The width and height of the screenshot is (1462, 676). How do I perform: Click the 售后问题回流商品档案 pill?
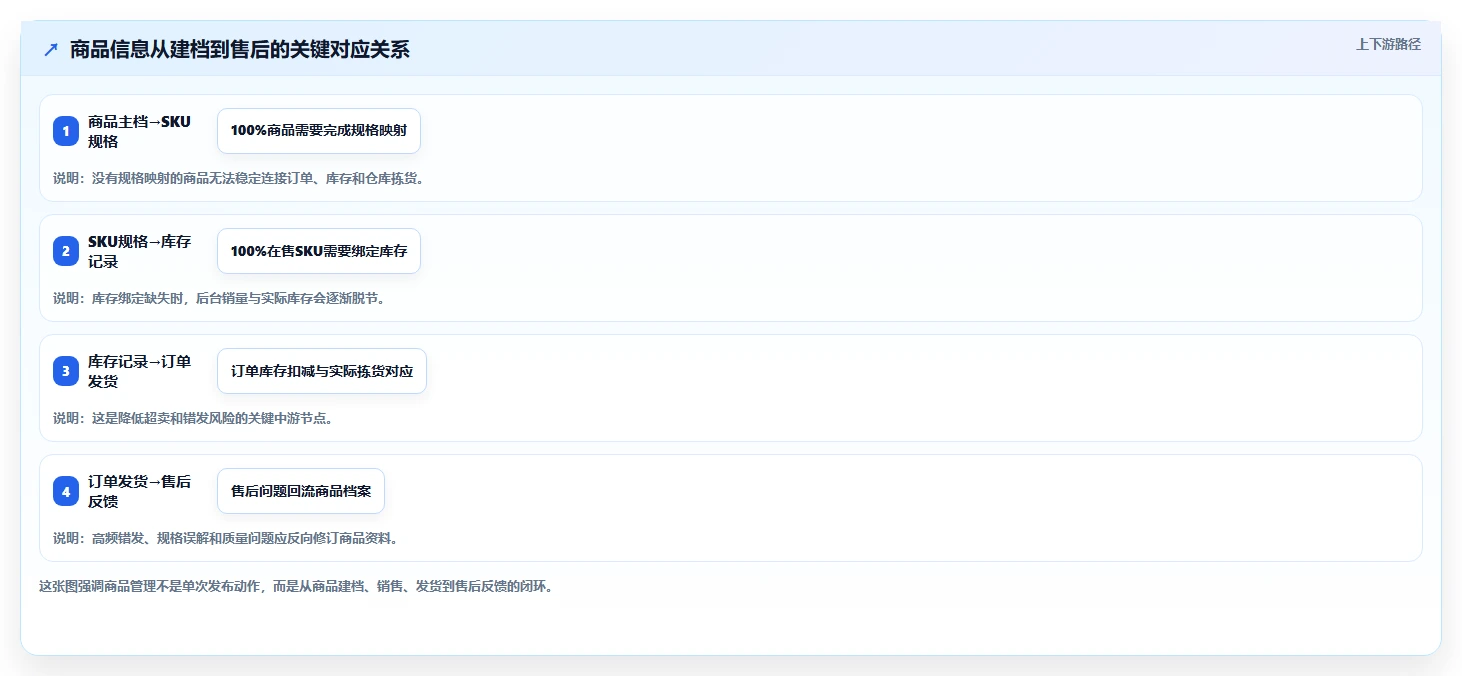click(x=301, y=491)
